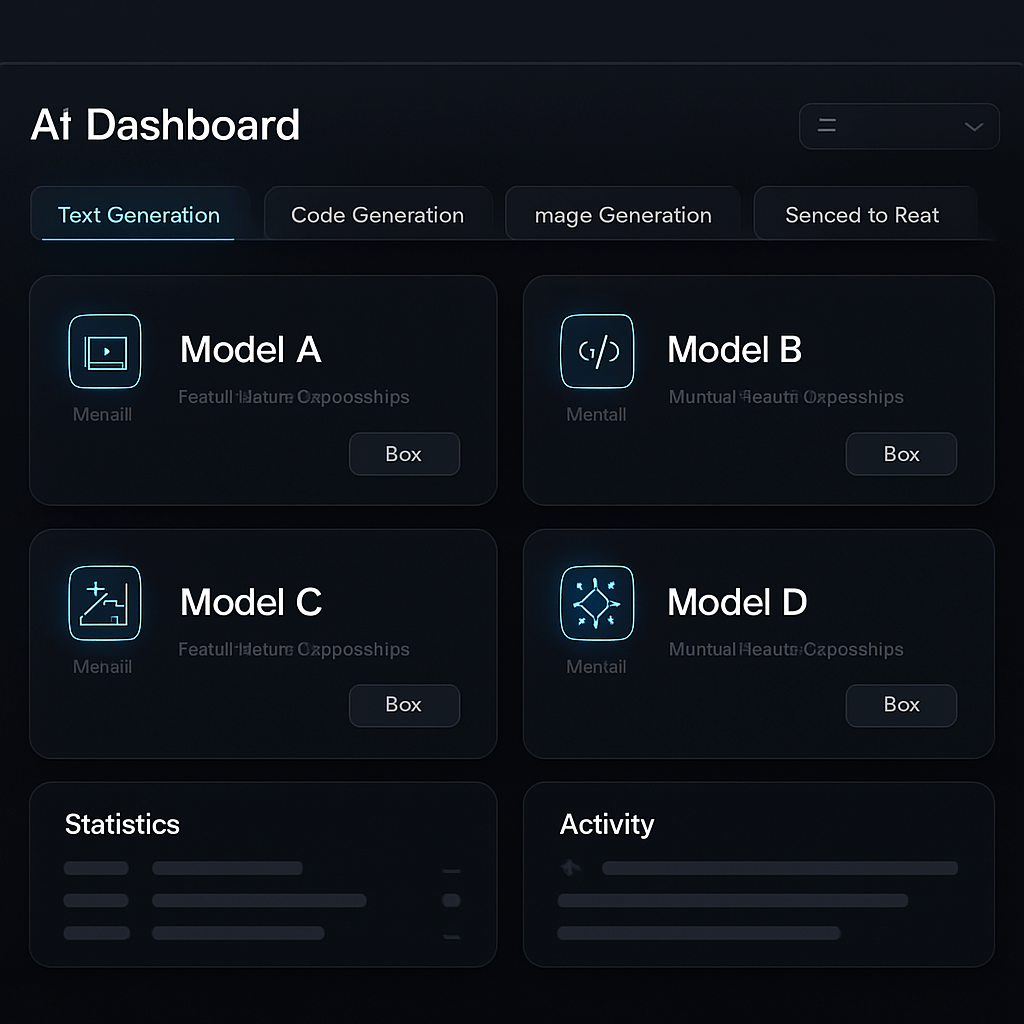Screen dimensions: 1024x1024
Task: Click the description text under Model D
Action: [786, 649]
